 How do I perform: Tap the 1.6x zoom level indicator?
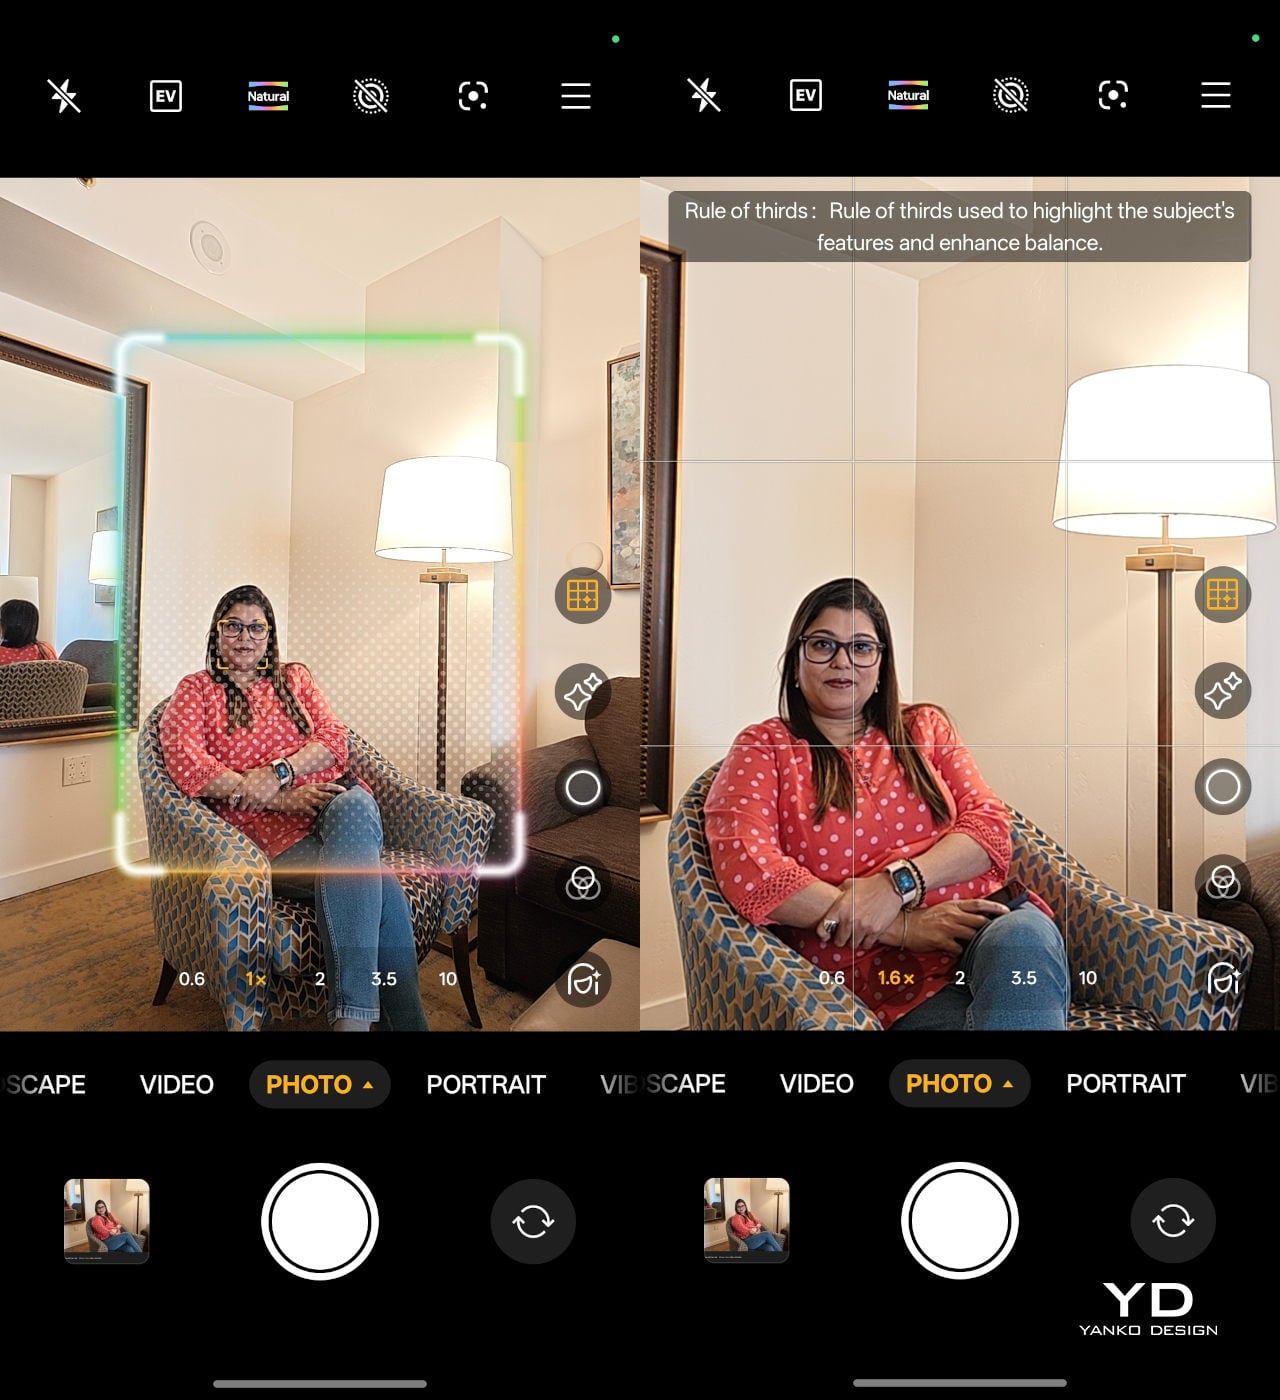(895, 978)
